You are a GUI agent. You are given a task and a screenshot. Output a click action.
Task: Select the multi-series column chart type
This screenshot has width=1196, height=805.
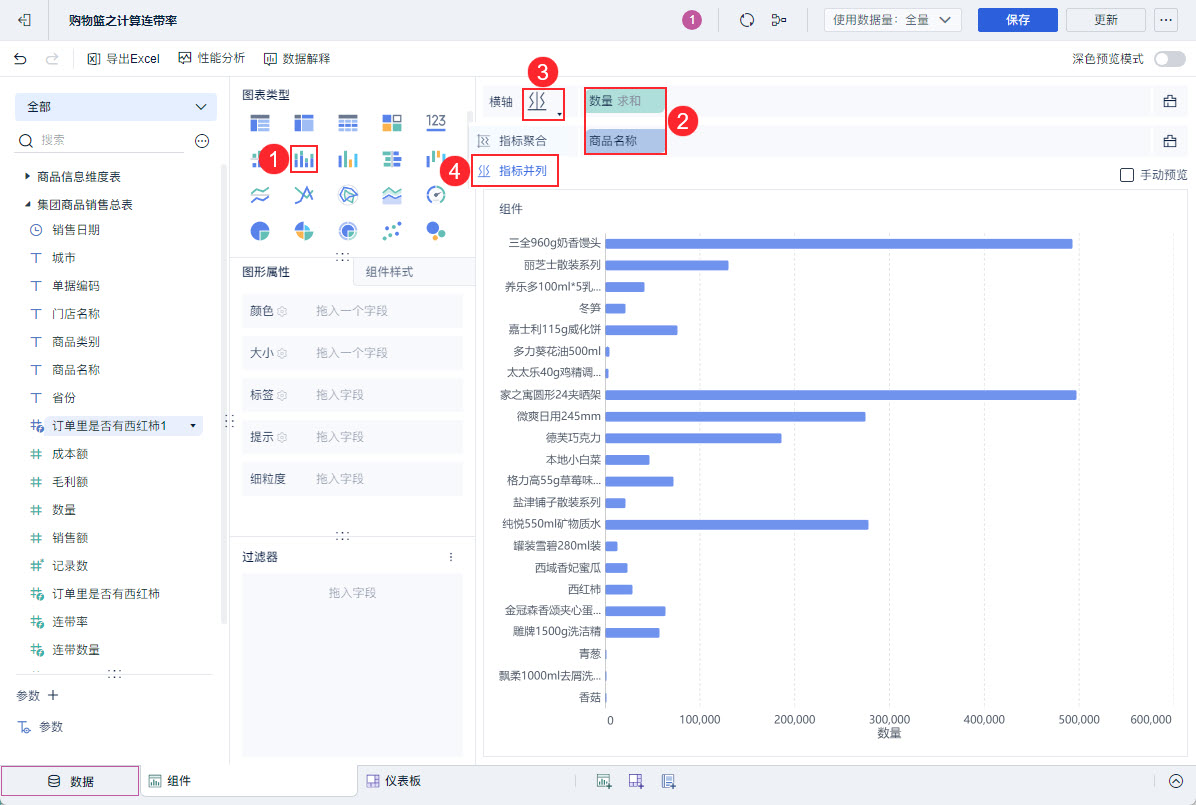click(x=348, y=159)
